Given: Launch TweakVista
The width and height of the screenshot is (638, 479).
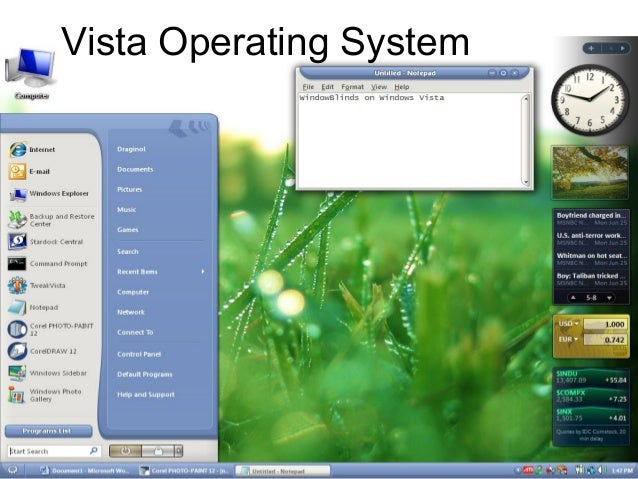Looking at the screenshot, I should (37, 285).
